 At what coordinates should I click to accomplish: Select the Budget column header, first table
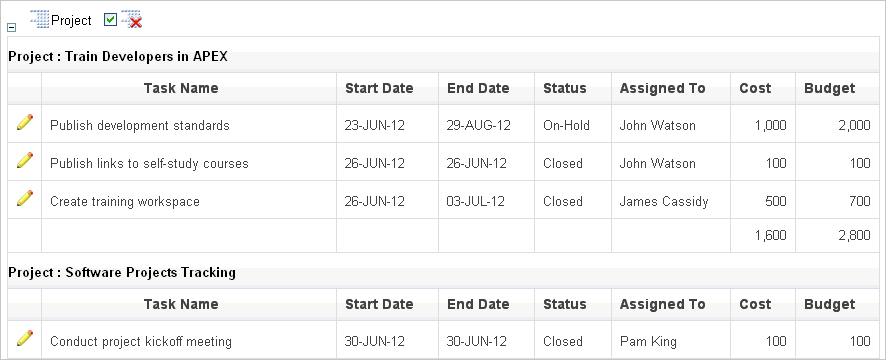click(829, 88)
